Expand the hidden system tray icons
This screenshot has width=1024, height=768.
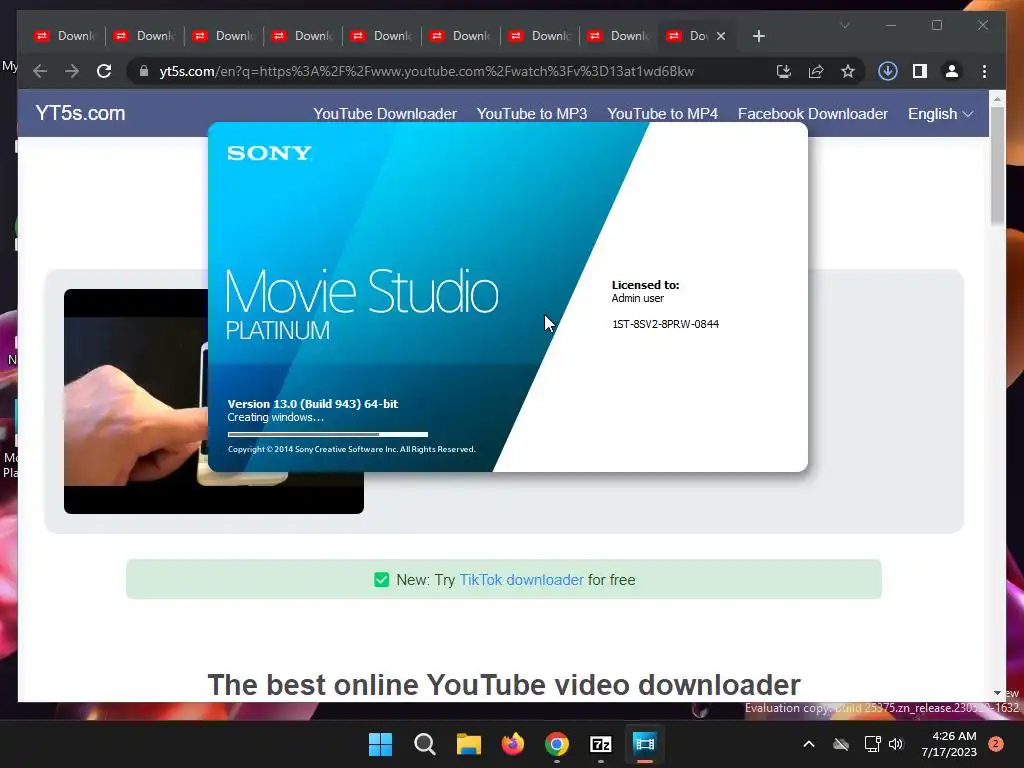[x=808, y=744]
